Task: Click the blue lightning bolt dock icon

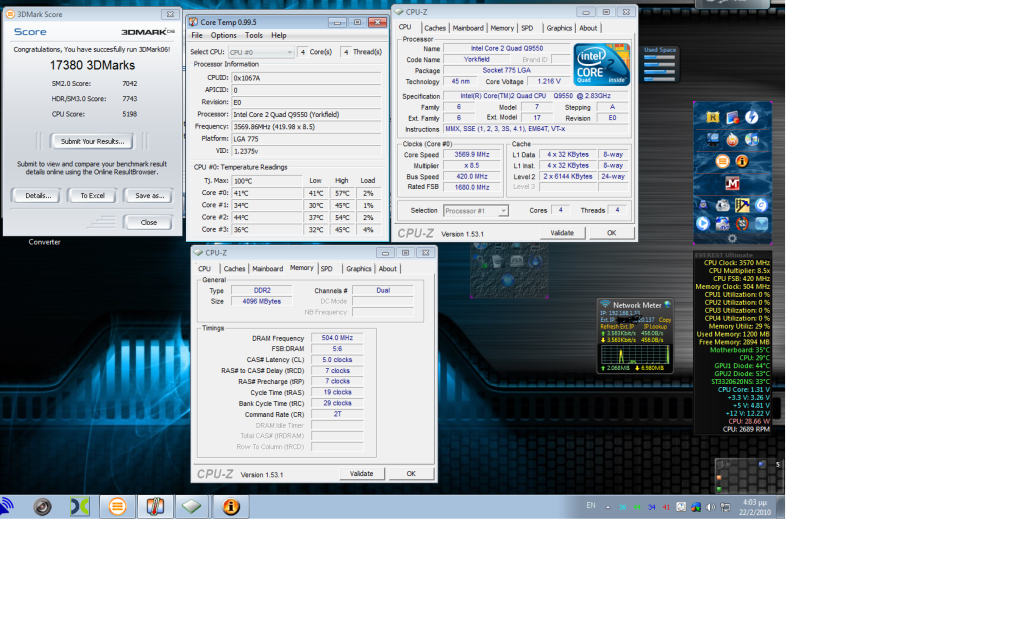Action: pyautogui.click(x=751, y=116)
